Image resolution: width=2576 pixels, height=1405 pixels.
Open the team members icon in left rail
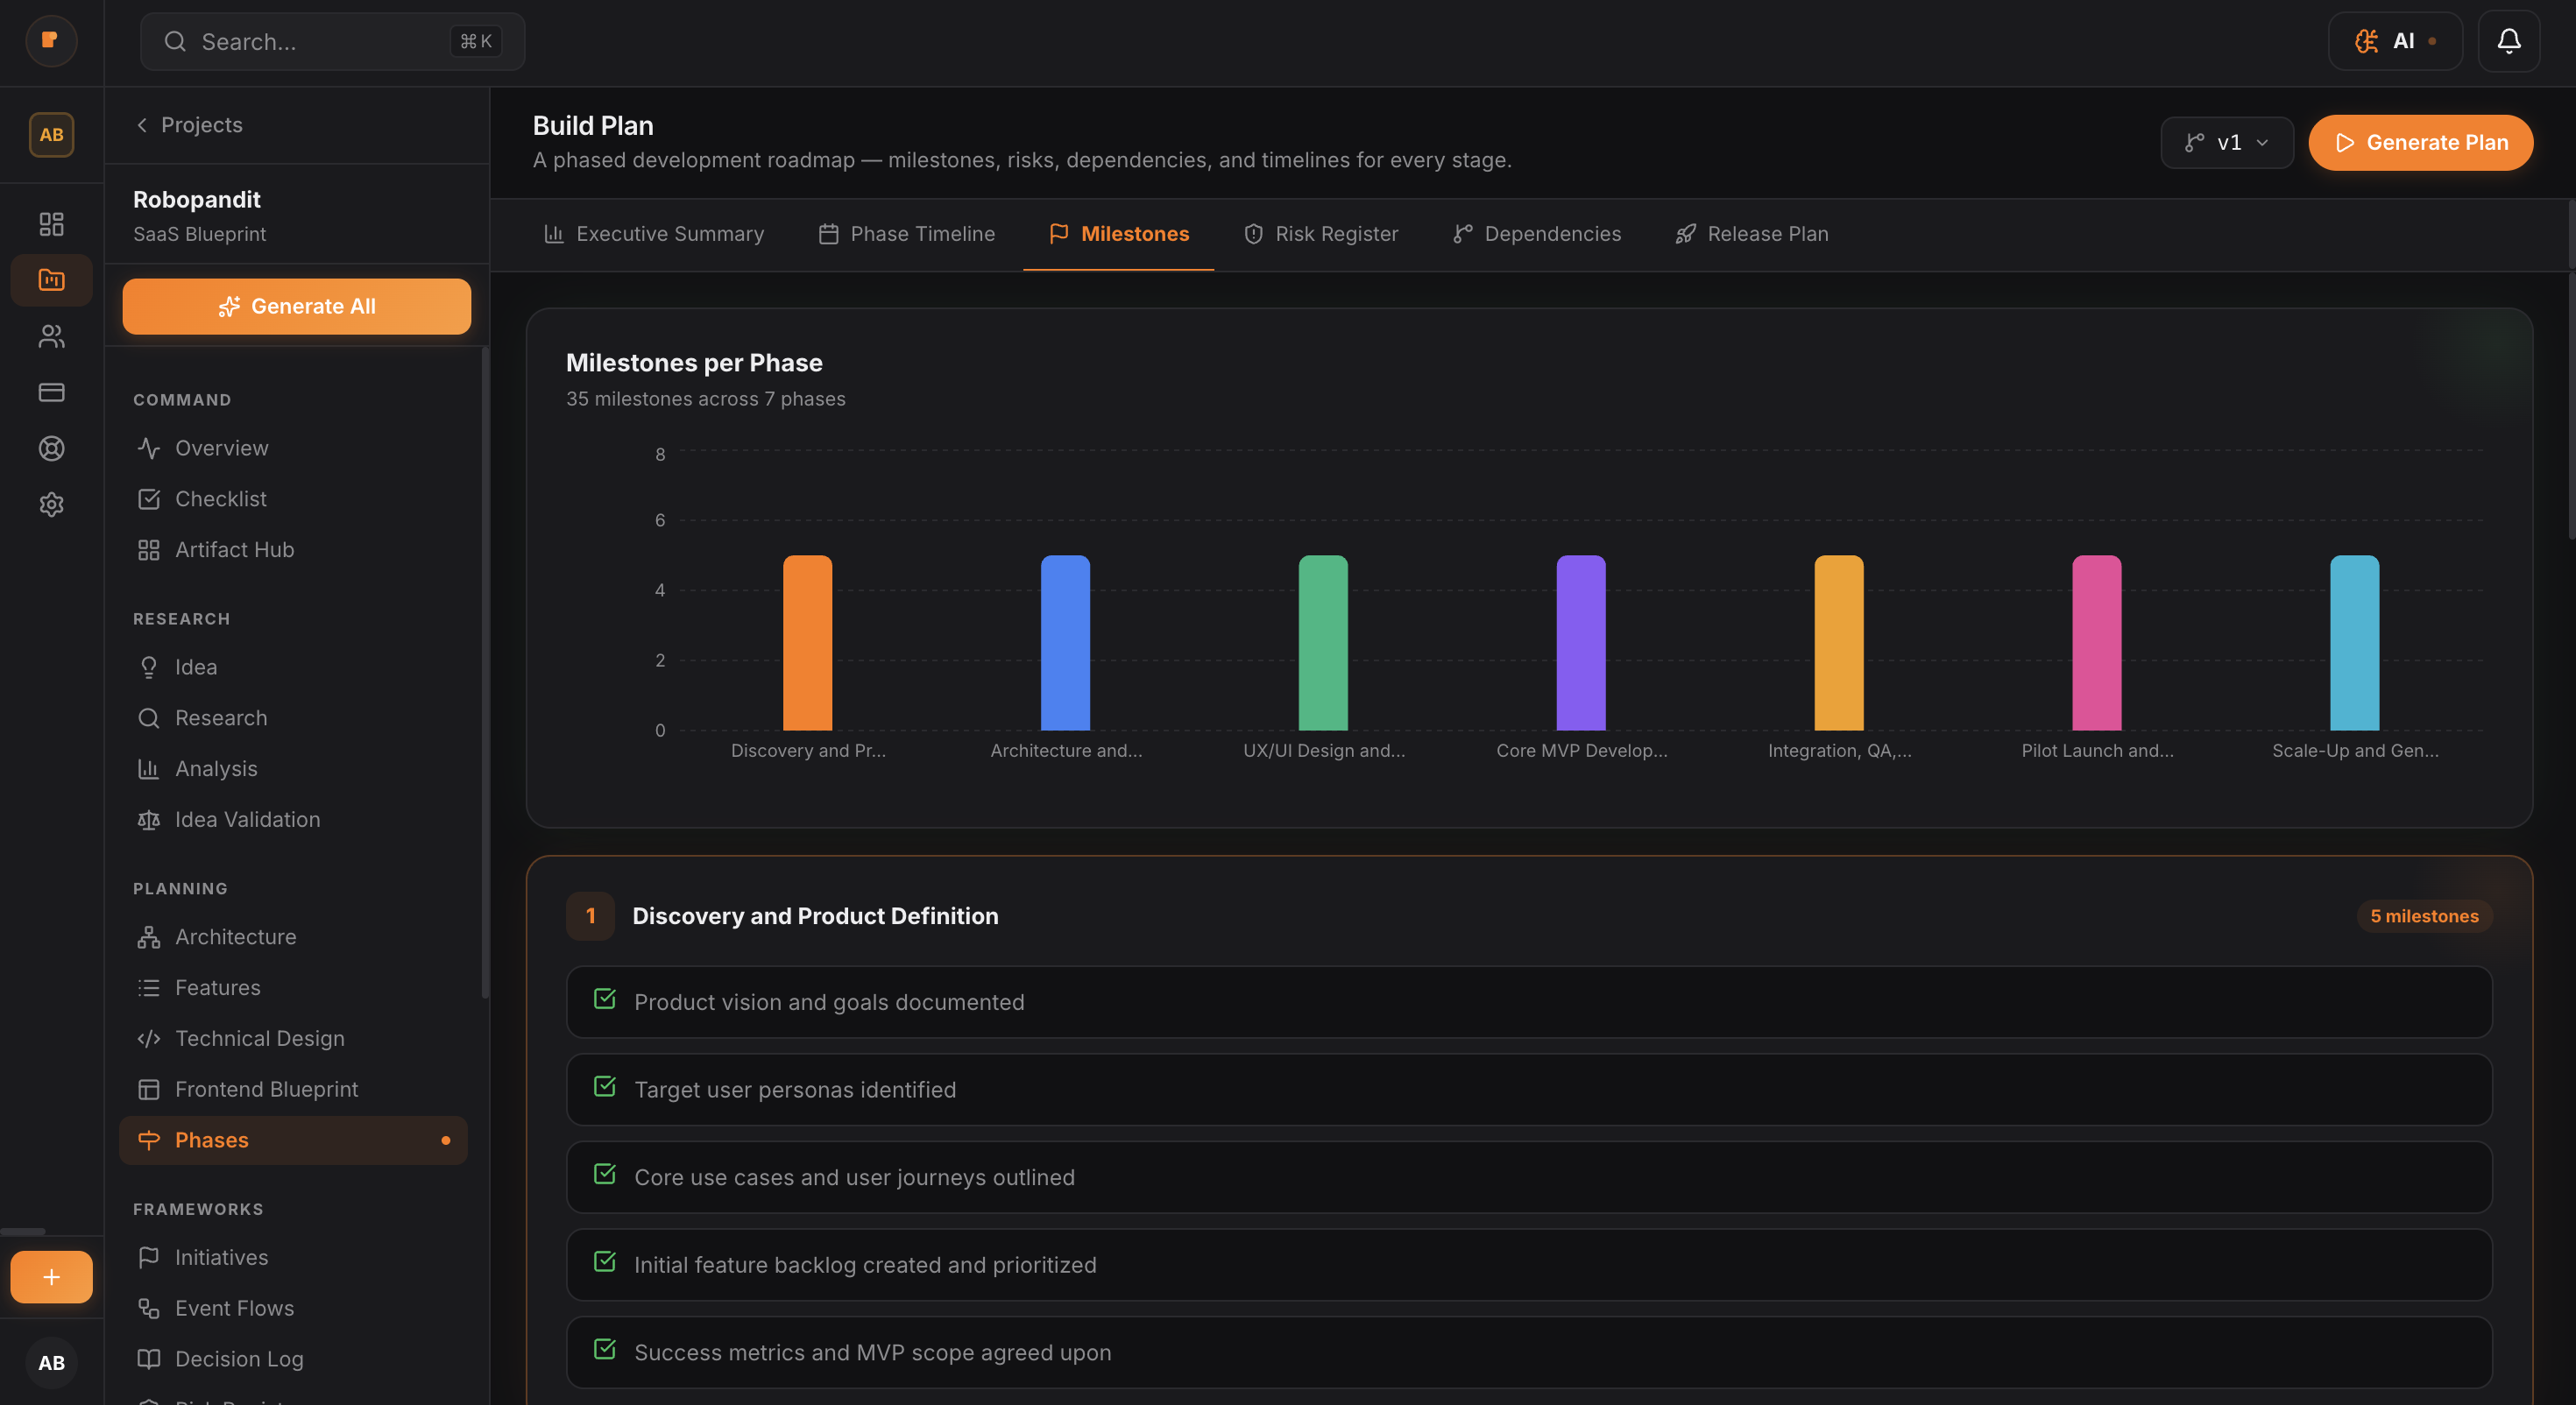[51, 336]
